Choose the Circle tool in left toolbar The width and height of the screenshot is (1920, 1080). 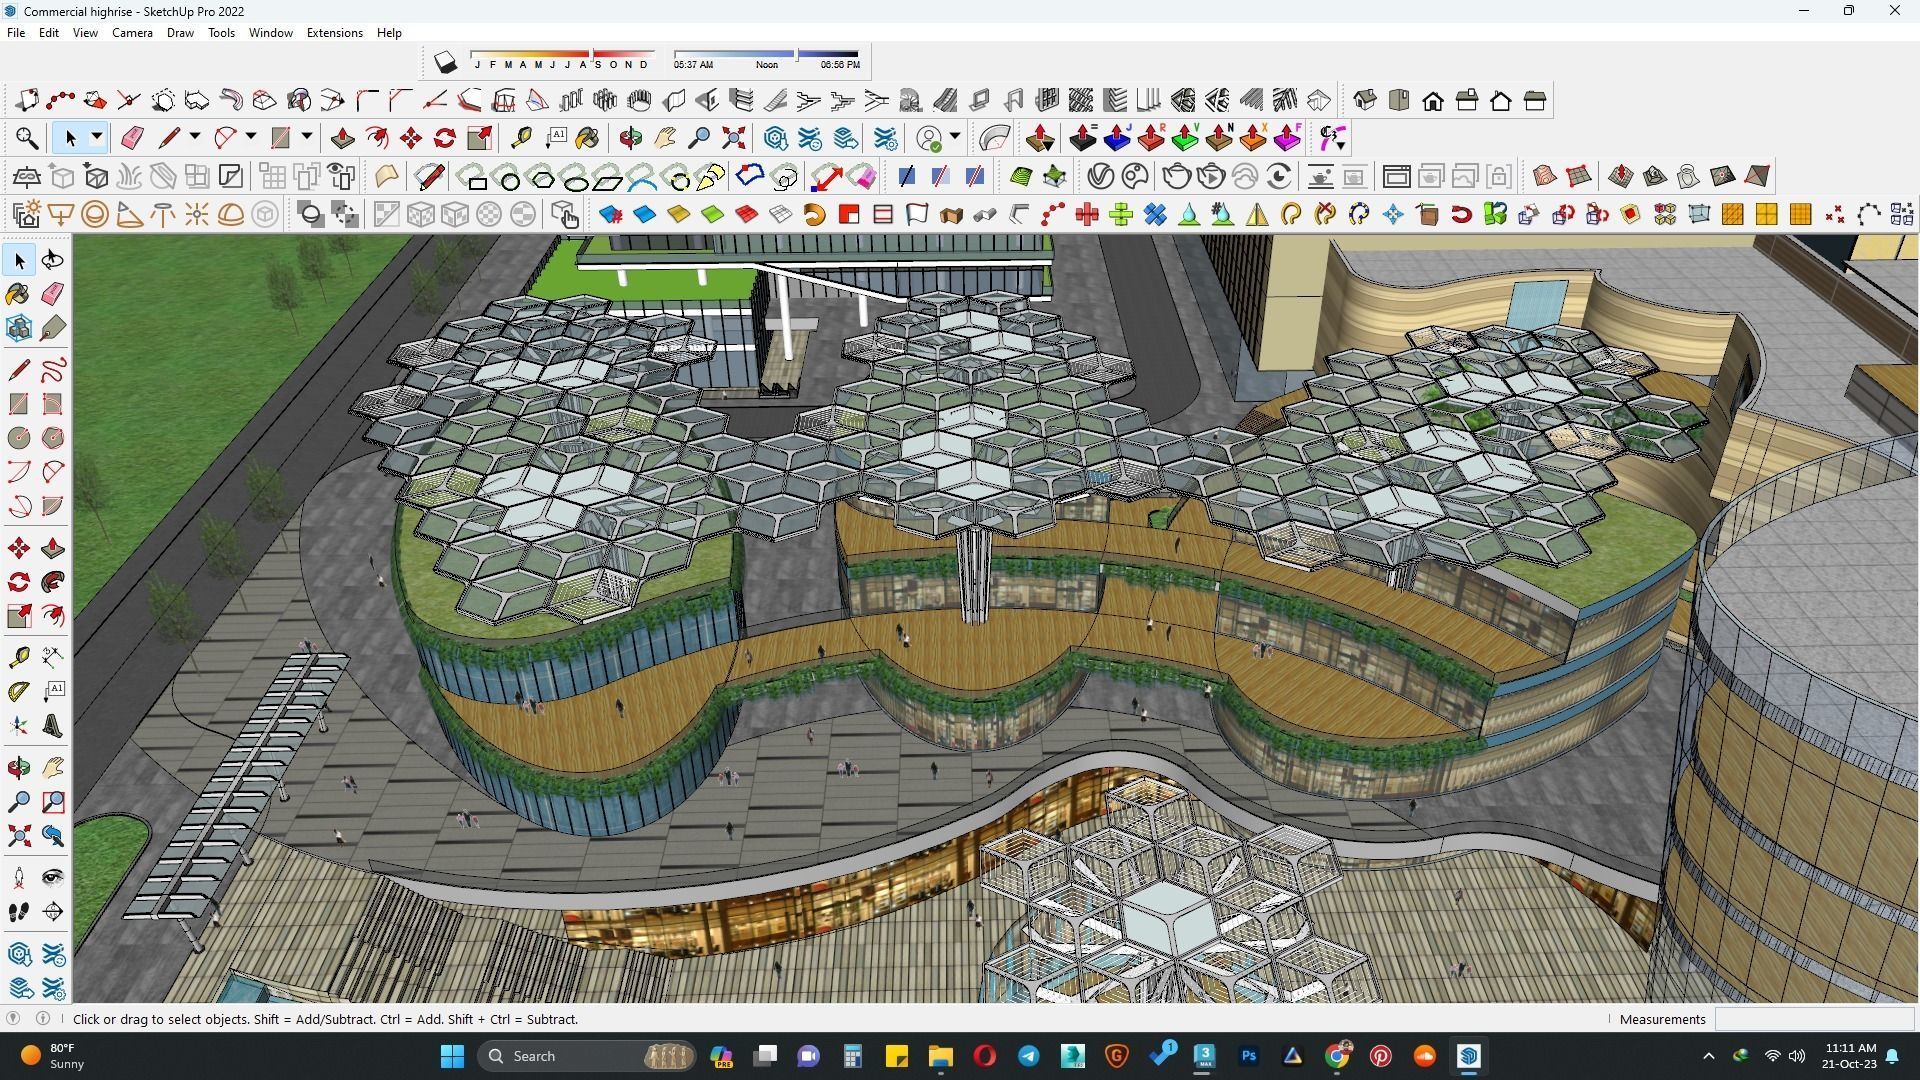click(x=19, y=438)
